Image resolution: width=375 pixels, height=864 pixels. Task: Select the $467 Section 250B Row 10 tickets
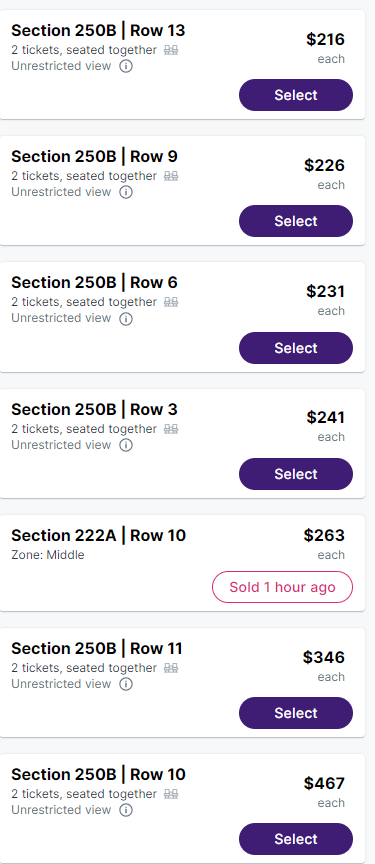pos(296,839)
